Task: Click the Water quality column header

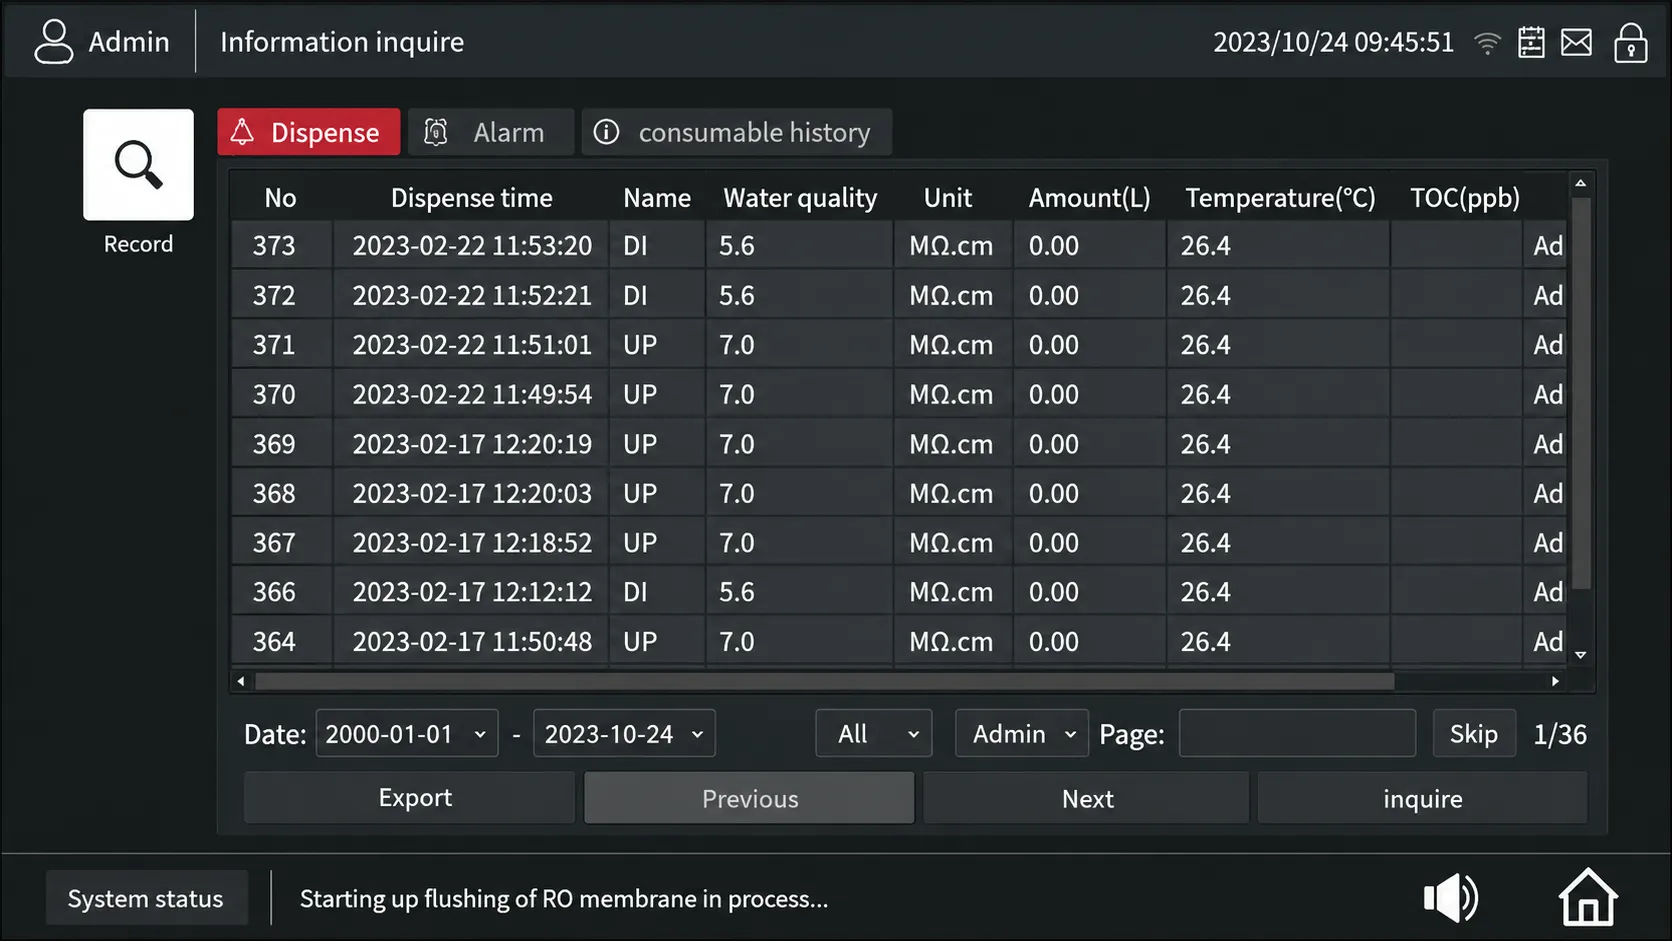Action: click(x=800, y=198)
